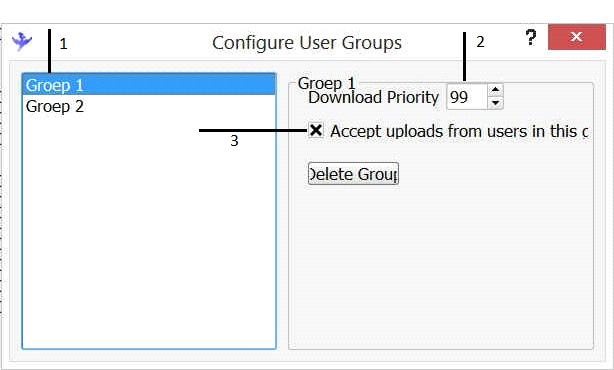
Task: Click the Download Priority field showing 99
Action: (x=467, y=97)
